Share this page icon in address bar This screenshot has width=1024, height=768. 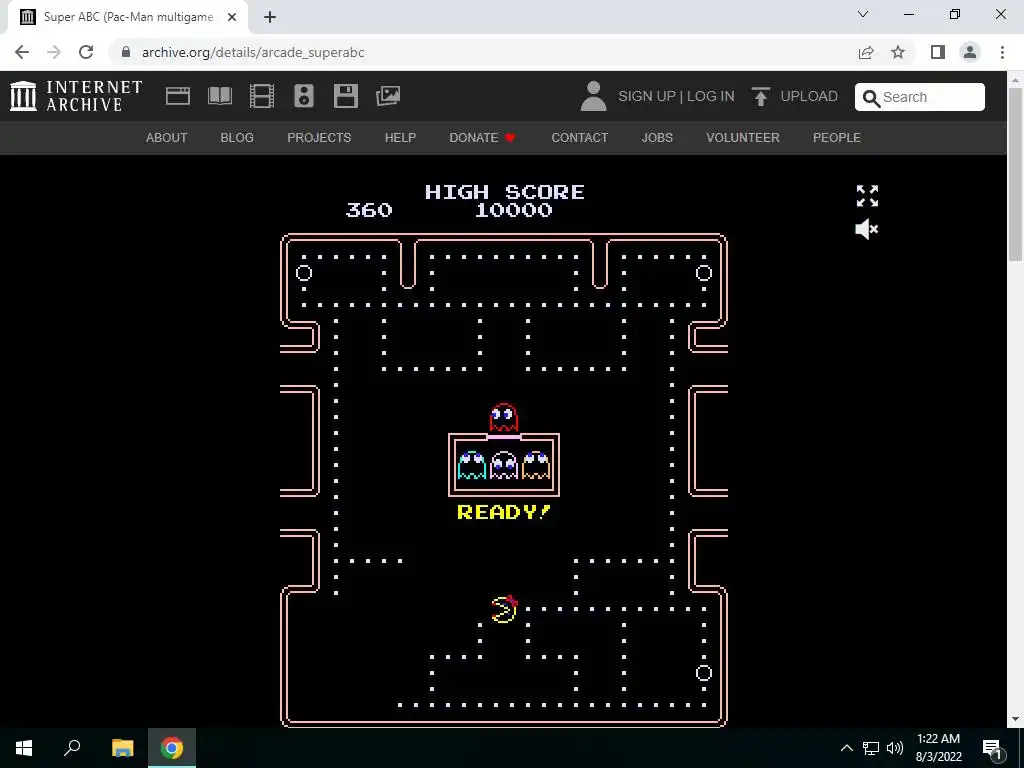tap(866, 52)
